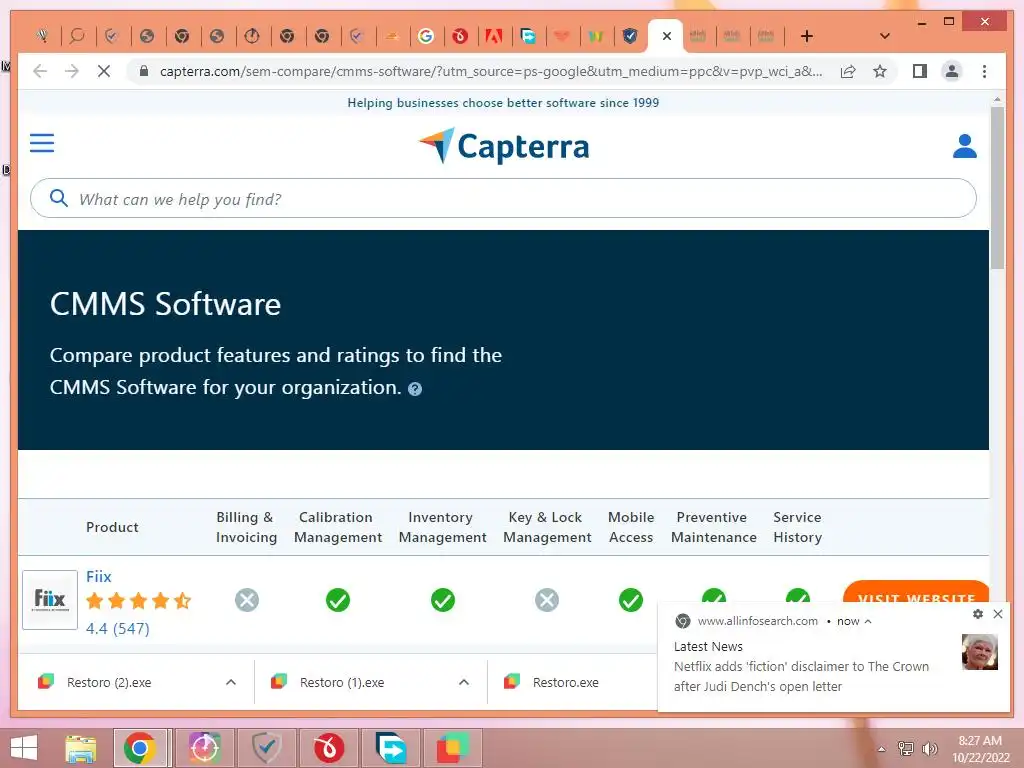This screenshot has height=768, width=1024.
Task: Click the page vertical scrollbar
Action: coord(997,187)
